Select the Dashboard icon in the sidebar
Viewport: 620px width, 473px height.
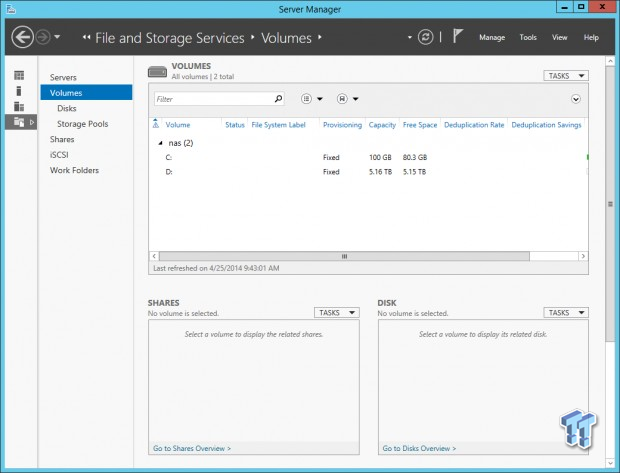pos(19,75)
